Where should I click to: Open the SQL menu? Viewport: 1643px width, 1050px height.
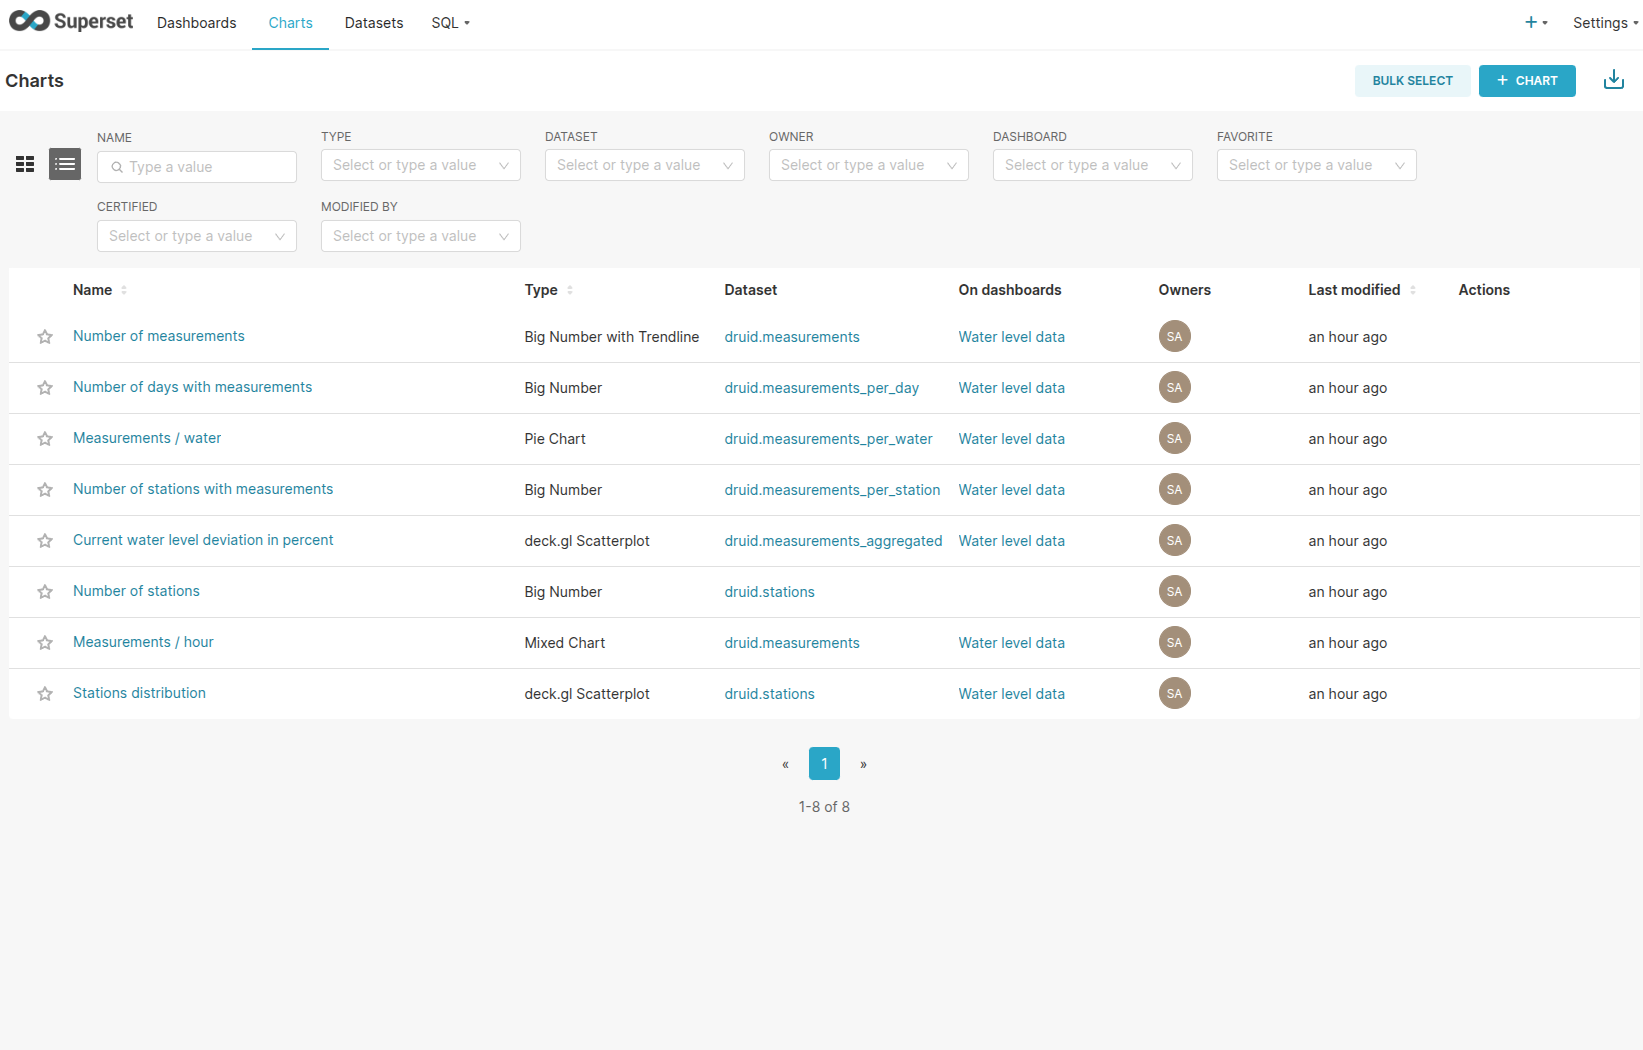click(450, 23)
